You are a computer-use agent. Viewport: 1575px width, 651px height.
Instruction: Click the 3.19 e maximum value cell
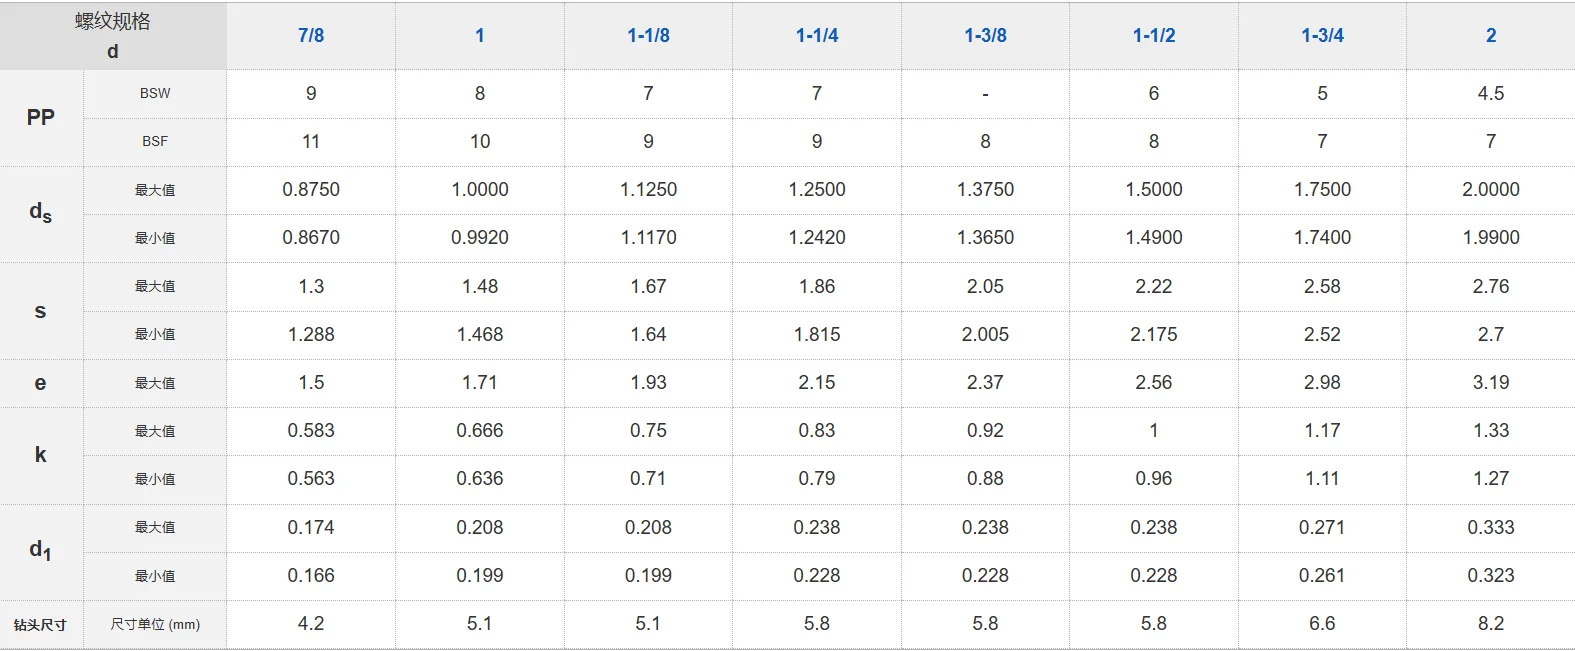click(1491, 382)
